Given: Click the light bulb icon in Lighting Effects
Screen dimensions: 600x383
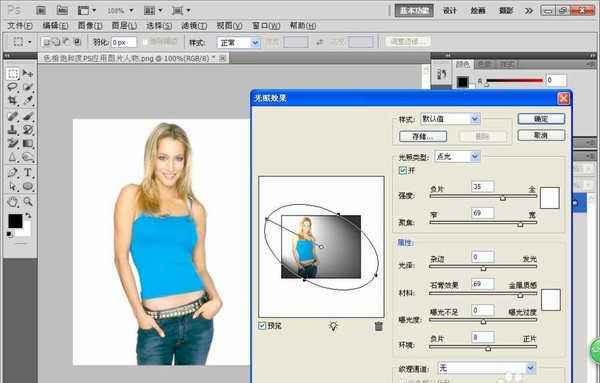Looking at the screenshot, I should pos(333,326).
